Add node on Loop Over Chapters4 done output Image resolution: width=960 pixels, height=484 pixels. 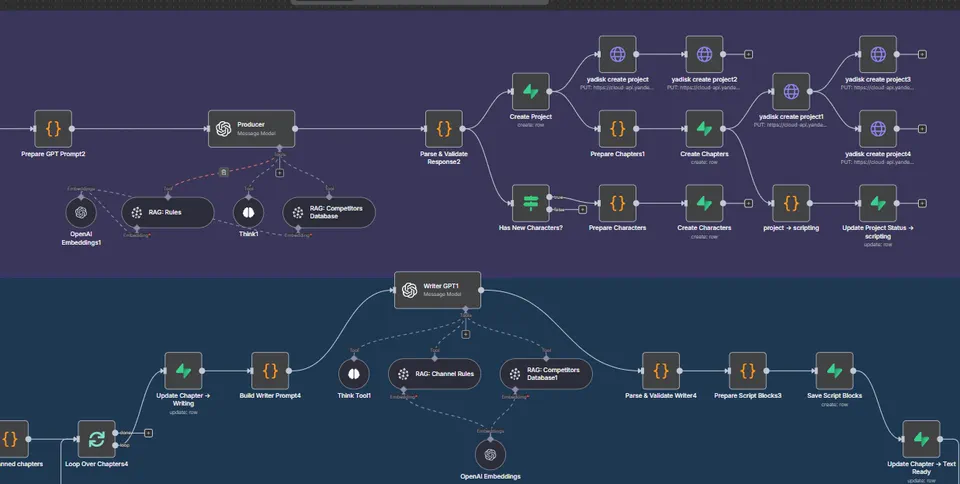click(148, 433)
